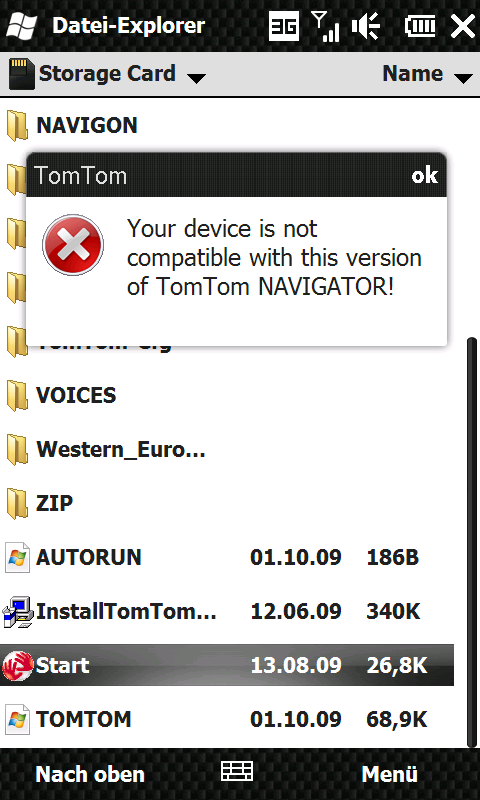Screen dimensions: 480x800
Task: Click the AUTORUN file icon
Action: coord(18,557)
